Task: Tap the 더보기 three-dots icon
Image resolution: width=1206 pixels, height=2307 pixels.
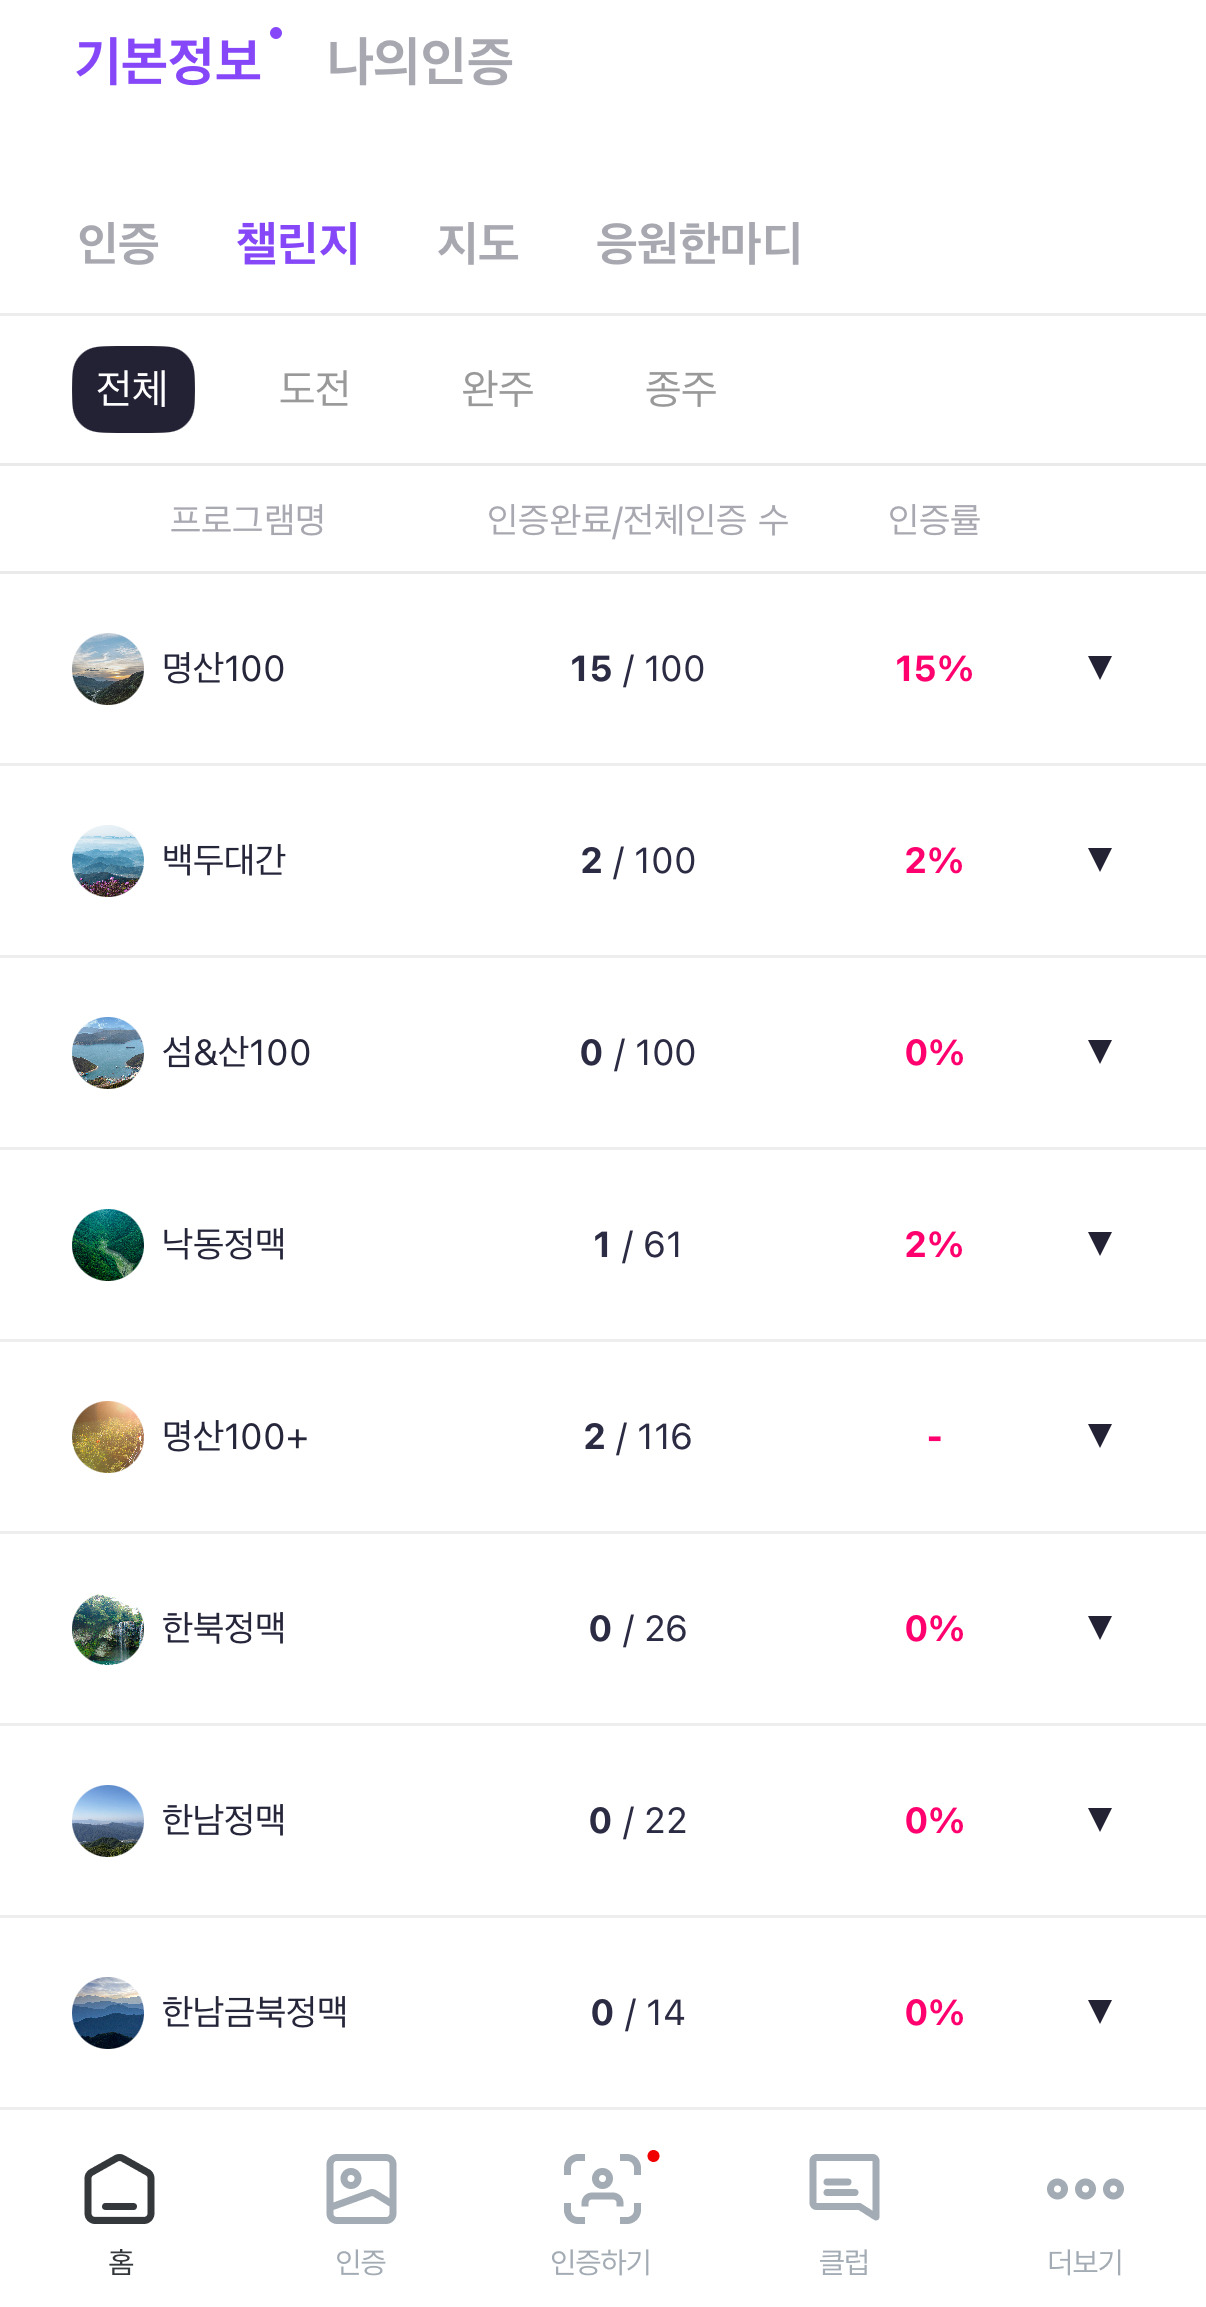Action: [x=1085, y=2189]
